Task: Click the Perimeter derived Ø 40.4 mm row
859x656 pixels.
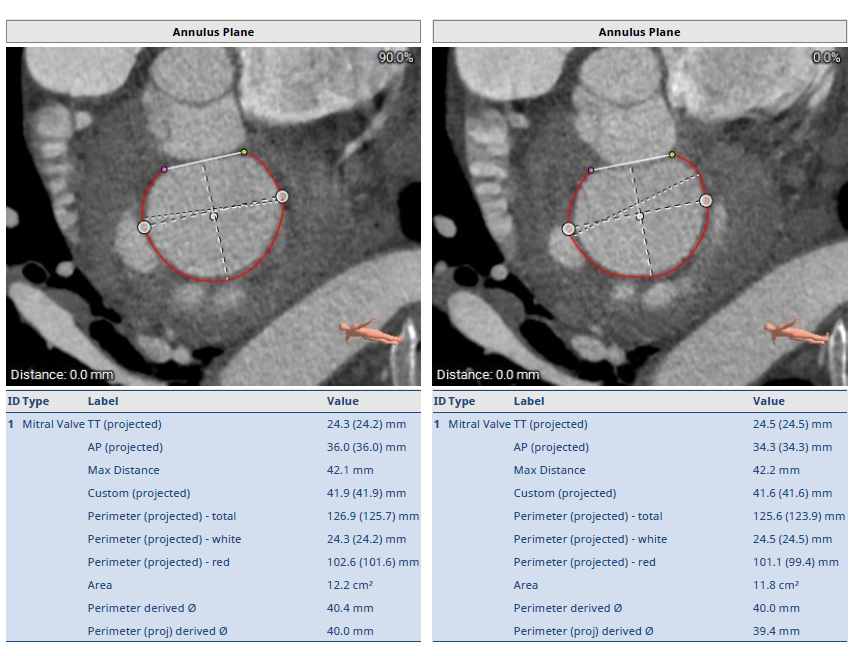Action: (213, 608)
